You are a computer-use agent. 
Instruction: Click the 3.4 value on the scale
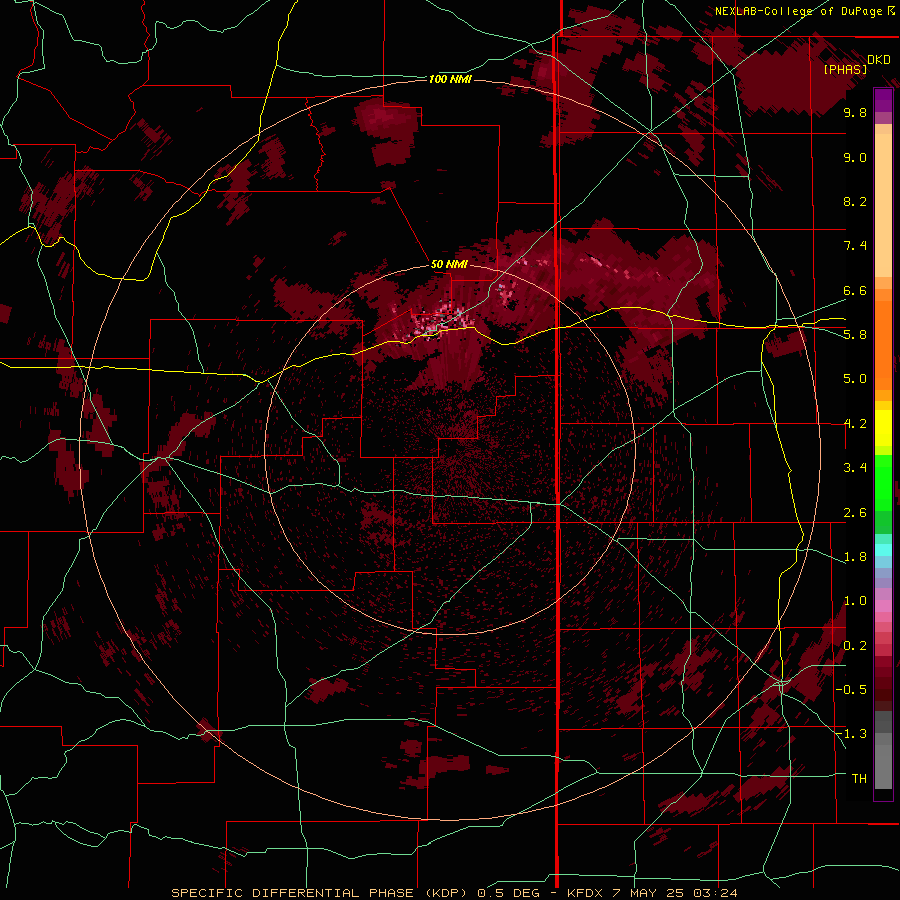coord(855,468)
